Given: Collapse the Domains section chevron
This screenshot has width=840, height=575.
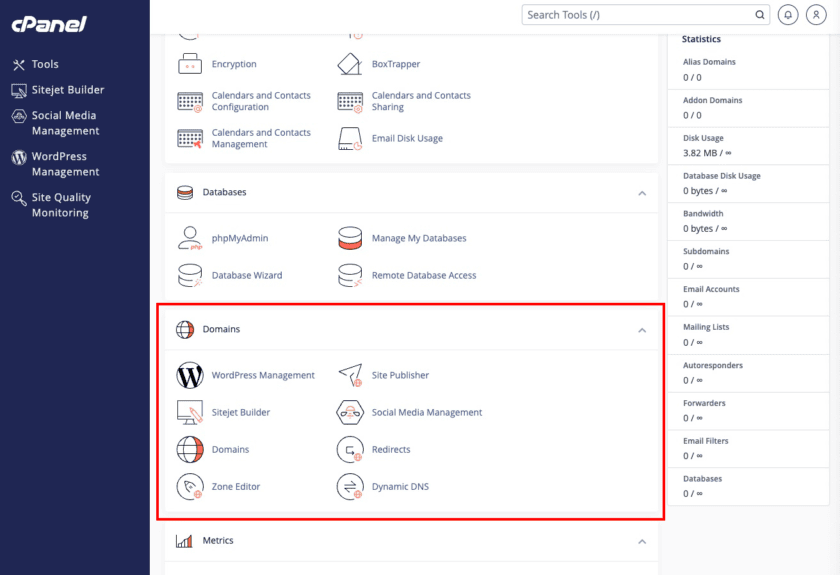Looking at the screenshot, I should [642, 330].
